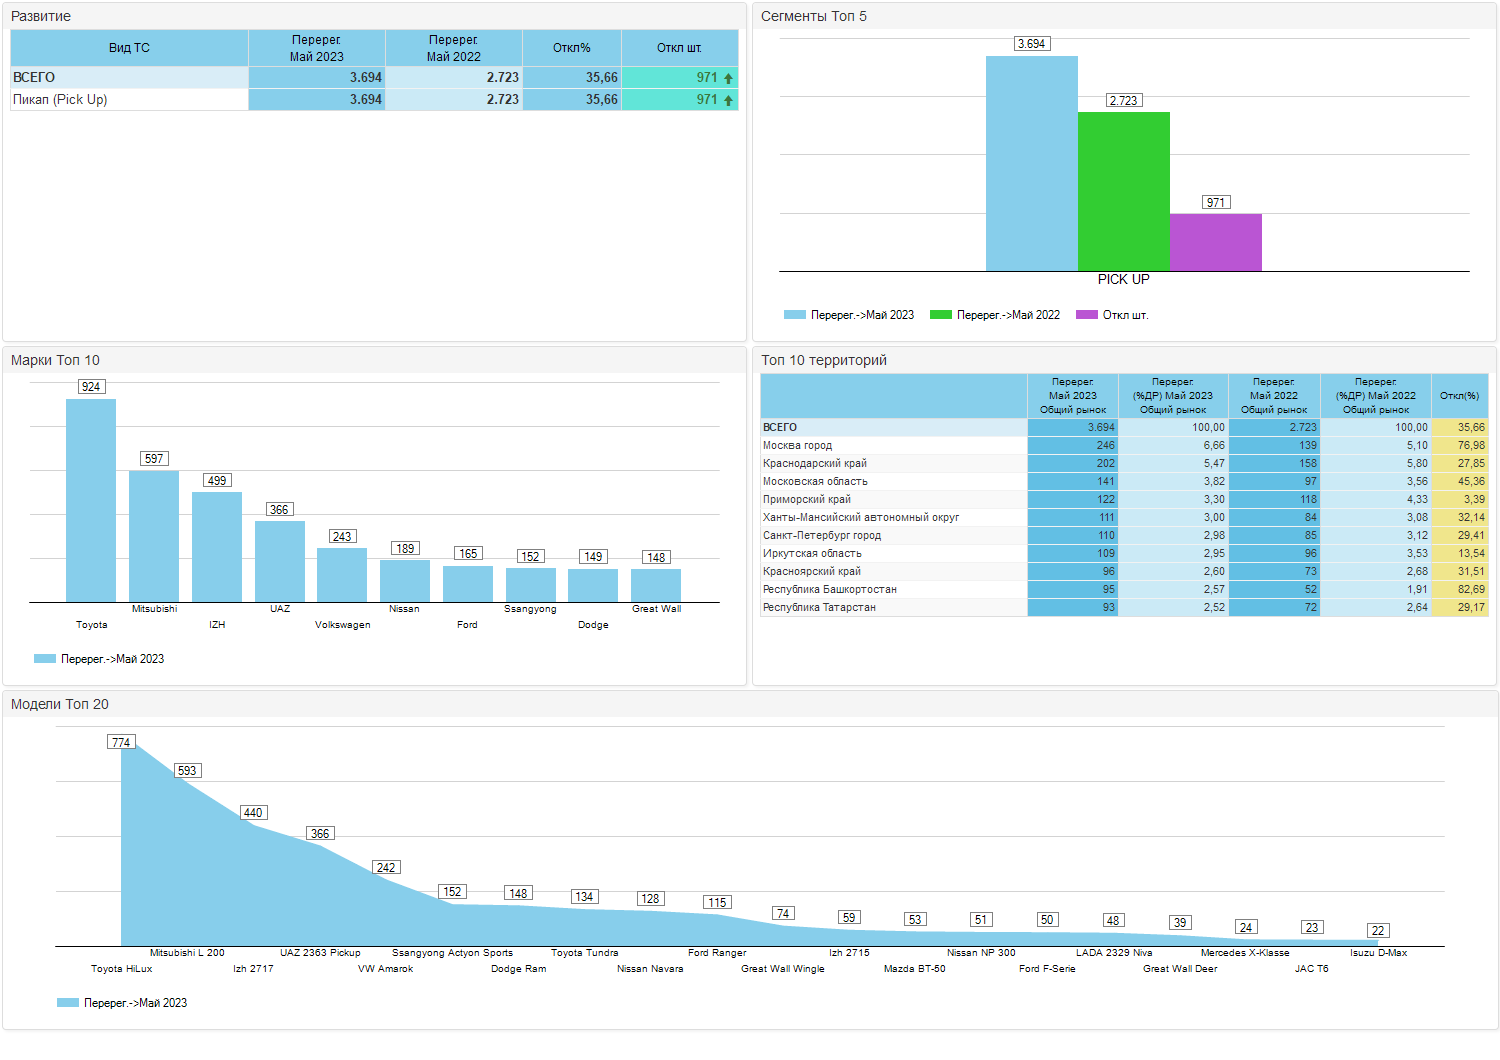The height and width of the screenshot is (1060, 1500).
Task: Click the Toyota HiLux axis label
Action: point(121,969)
